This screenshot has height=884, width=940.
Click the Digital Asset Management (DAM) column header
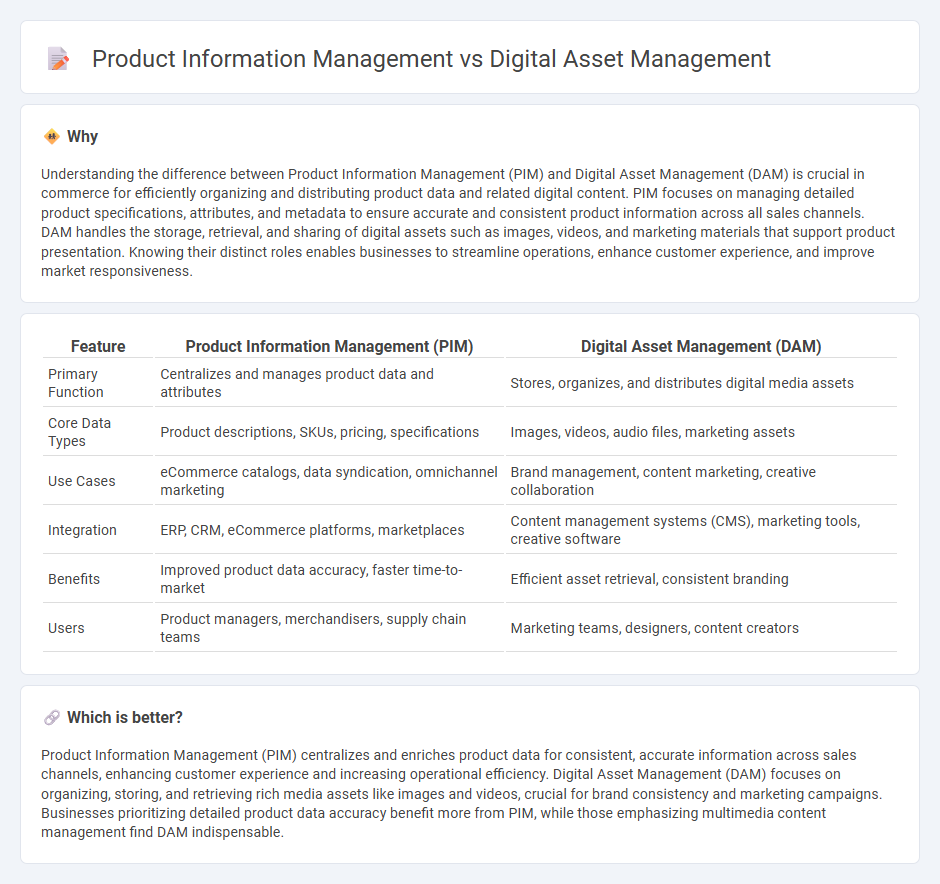tap(701, 346)
